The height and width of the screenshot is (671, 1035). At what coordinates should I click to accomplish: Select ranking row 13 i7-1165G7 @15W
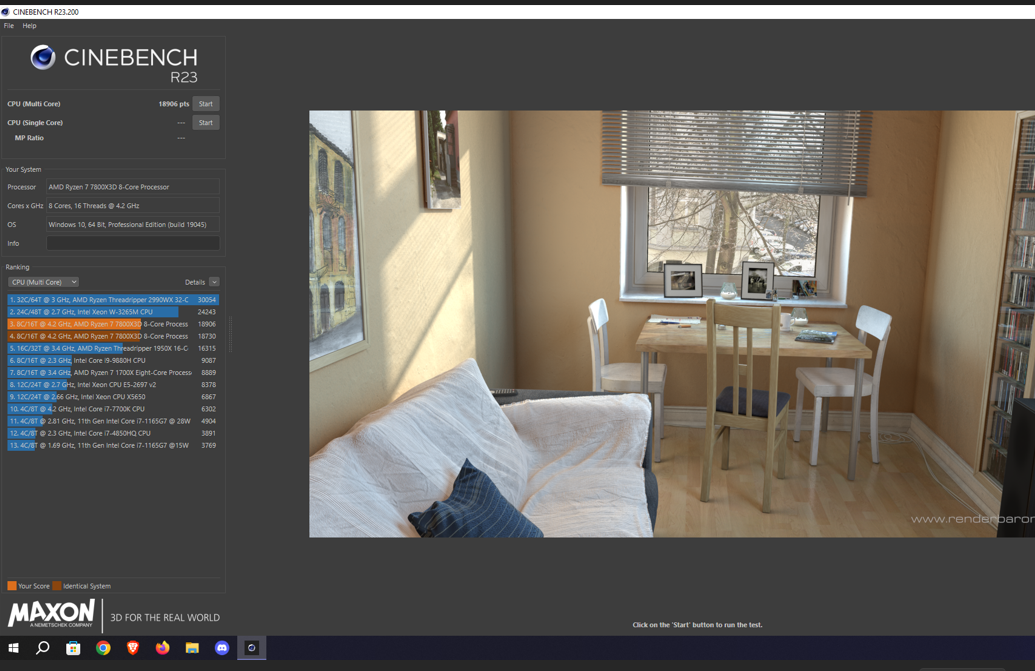tap(113, 445)
